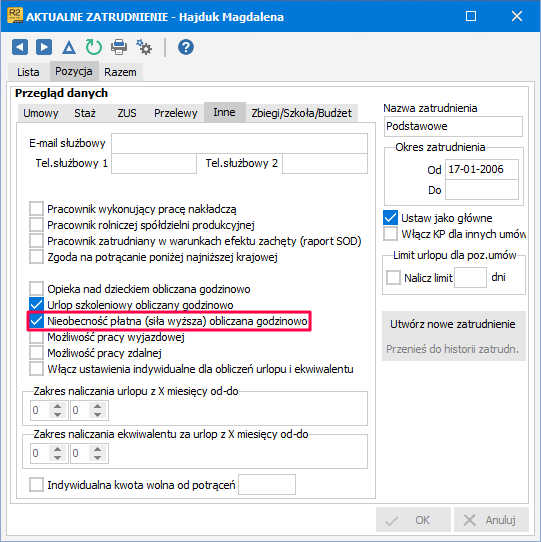This screenshot has width=541, height=542.
Task: Open the Lista tab
Action: click(x=28, y=72)
